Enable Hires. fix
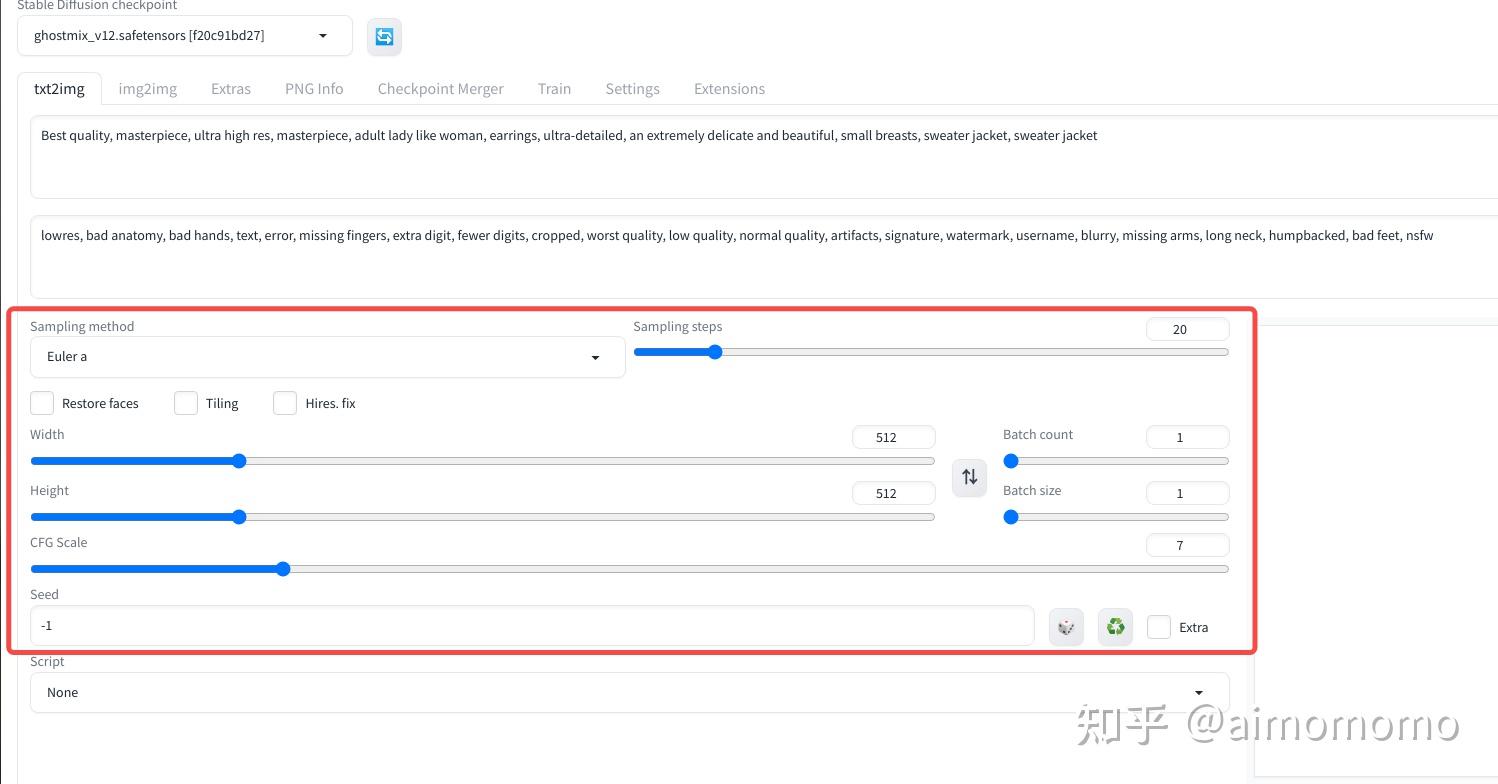 pos(284,402)
